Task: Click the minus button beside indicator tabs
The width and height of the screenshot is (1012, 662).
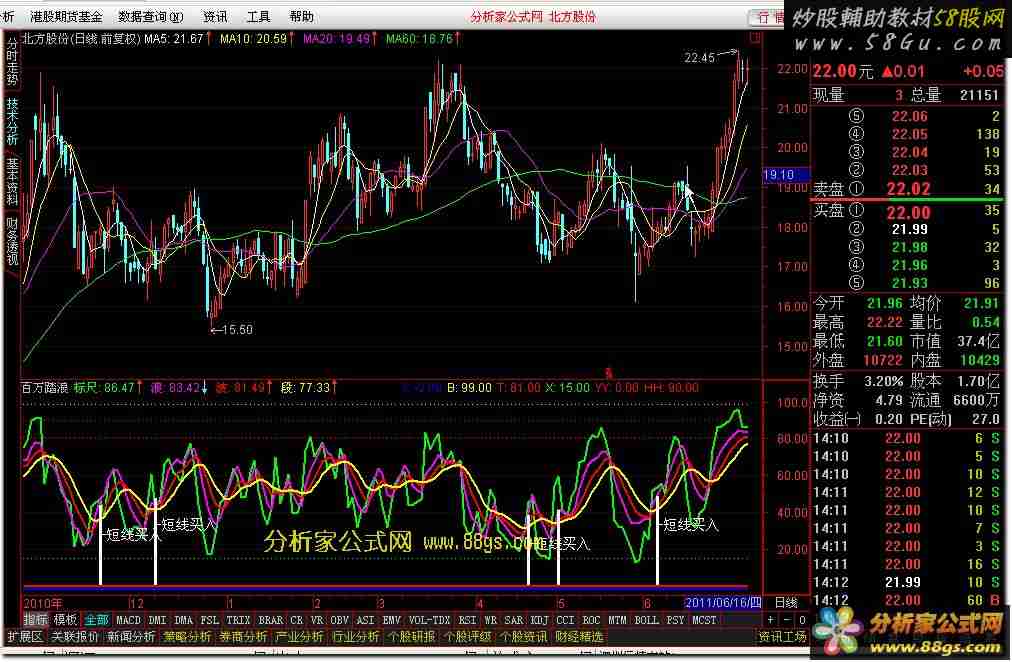Action: tap(787, 620)
